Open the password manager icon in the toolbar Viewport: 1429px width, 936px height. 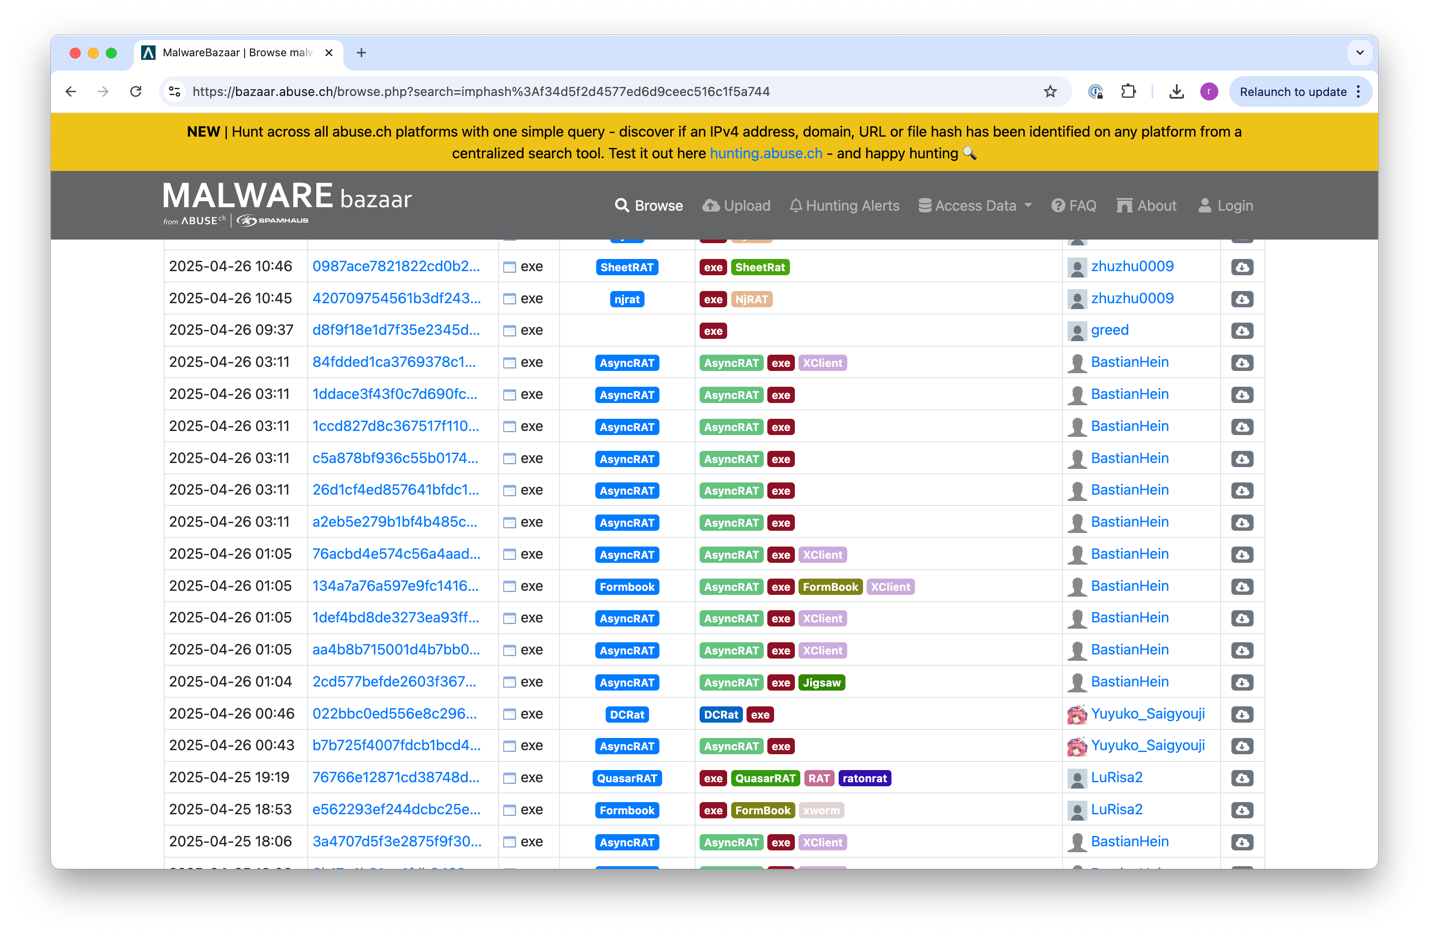point(1096,92)
